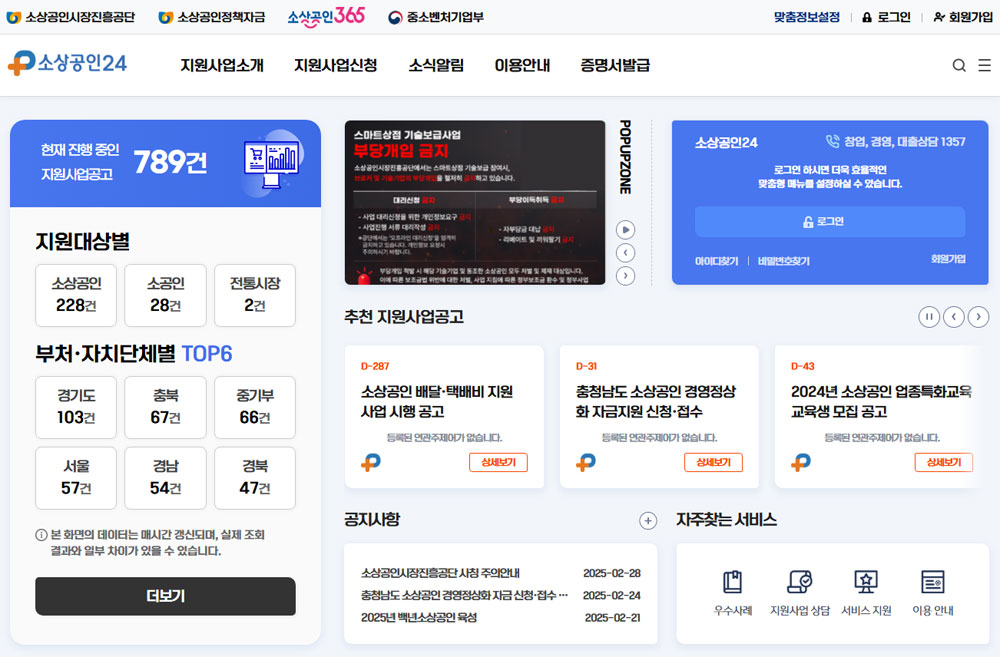
Task: Open 지원사업신청 menu
Action: (x=335, y=65)
